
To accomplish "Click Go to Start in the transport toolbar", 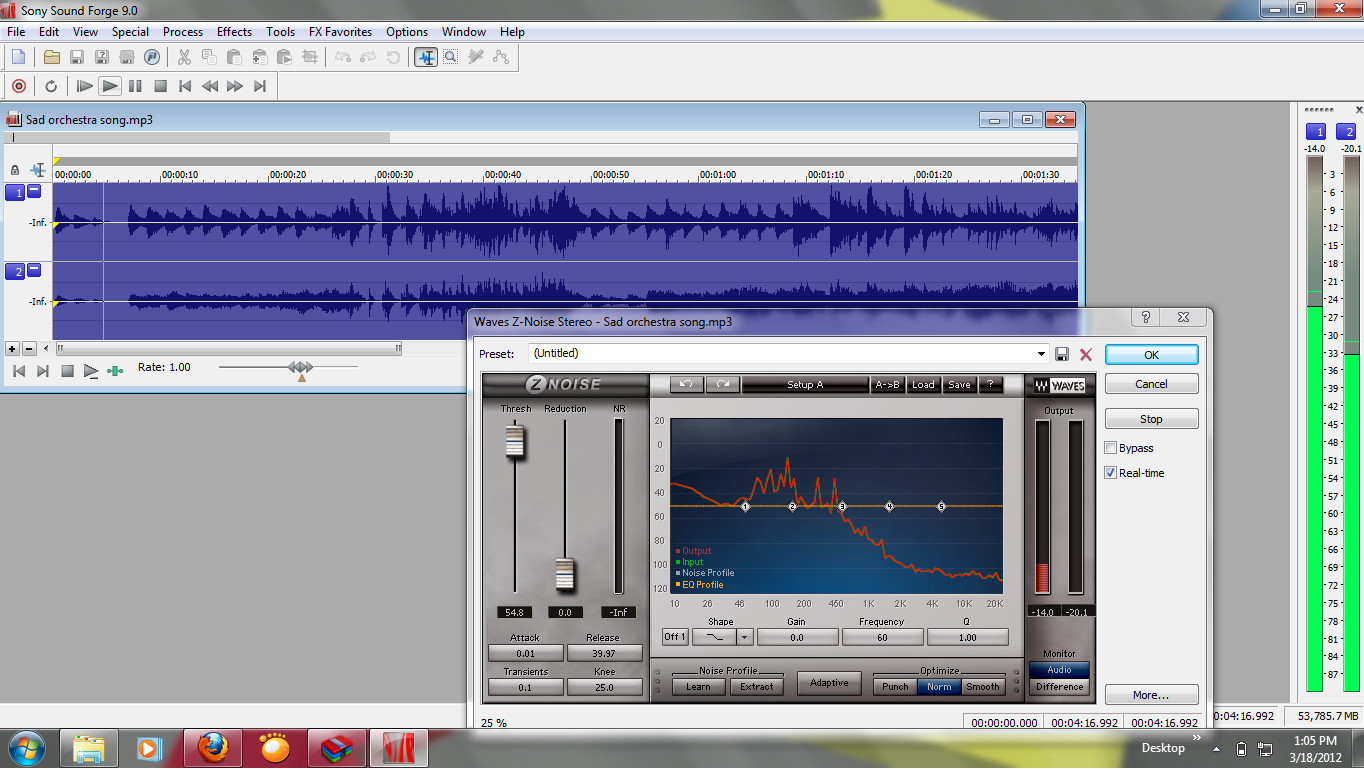I will point(185,86).
